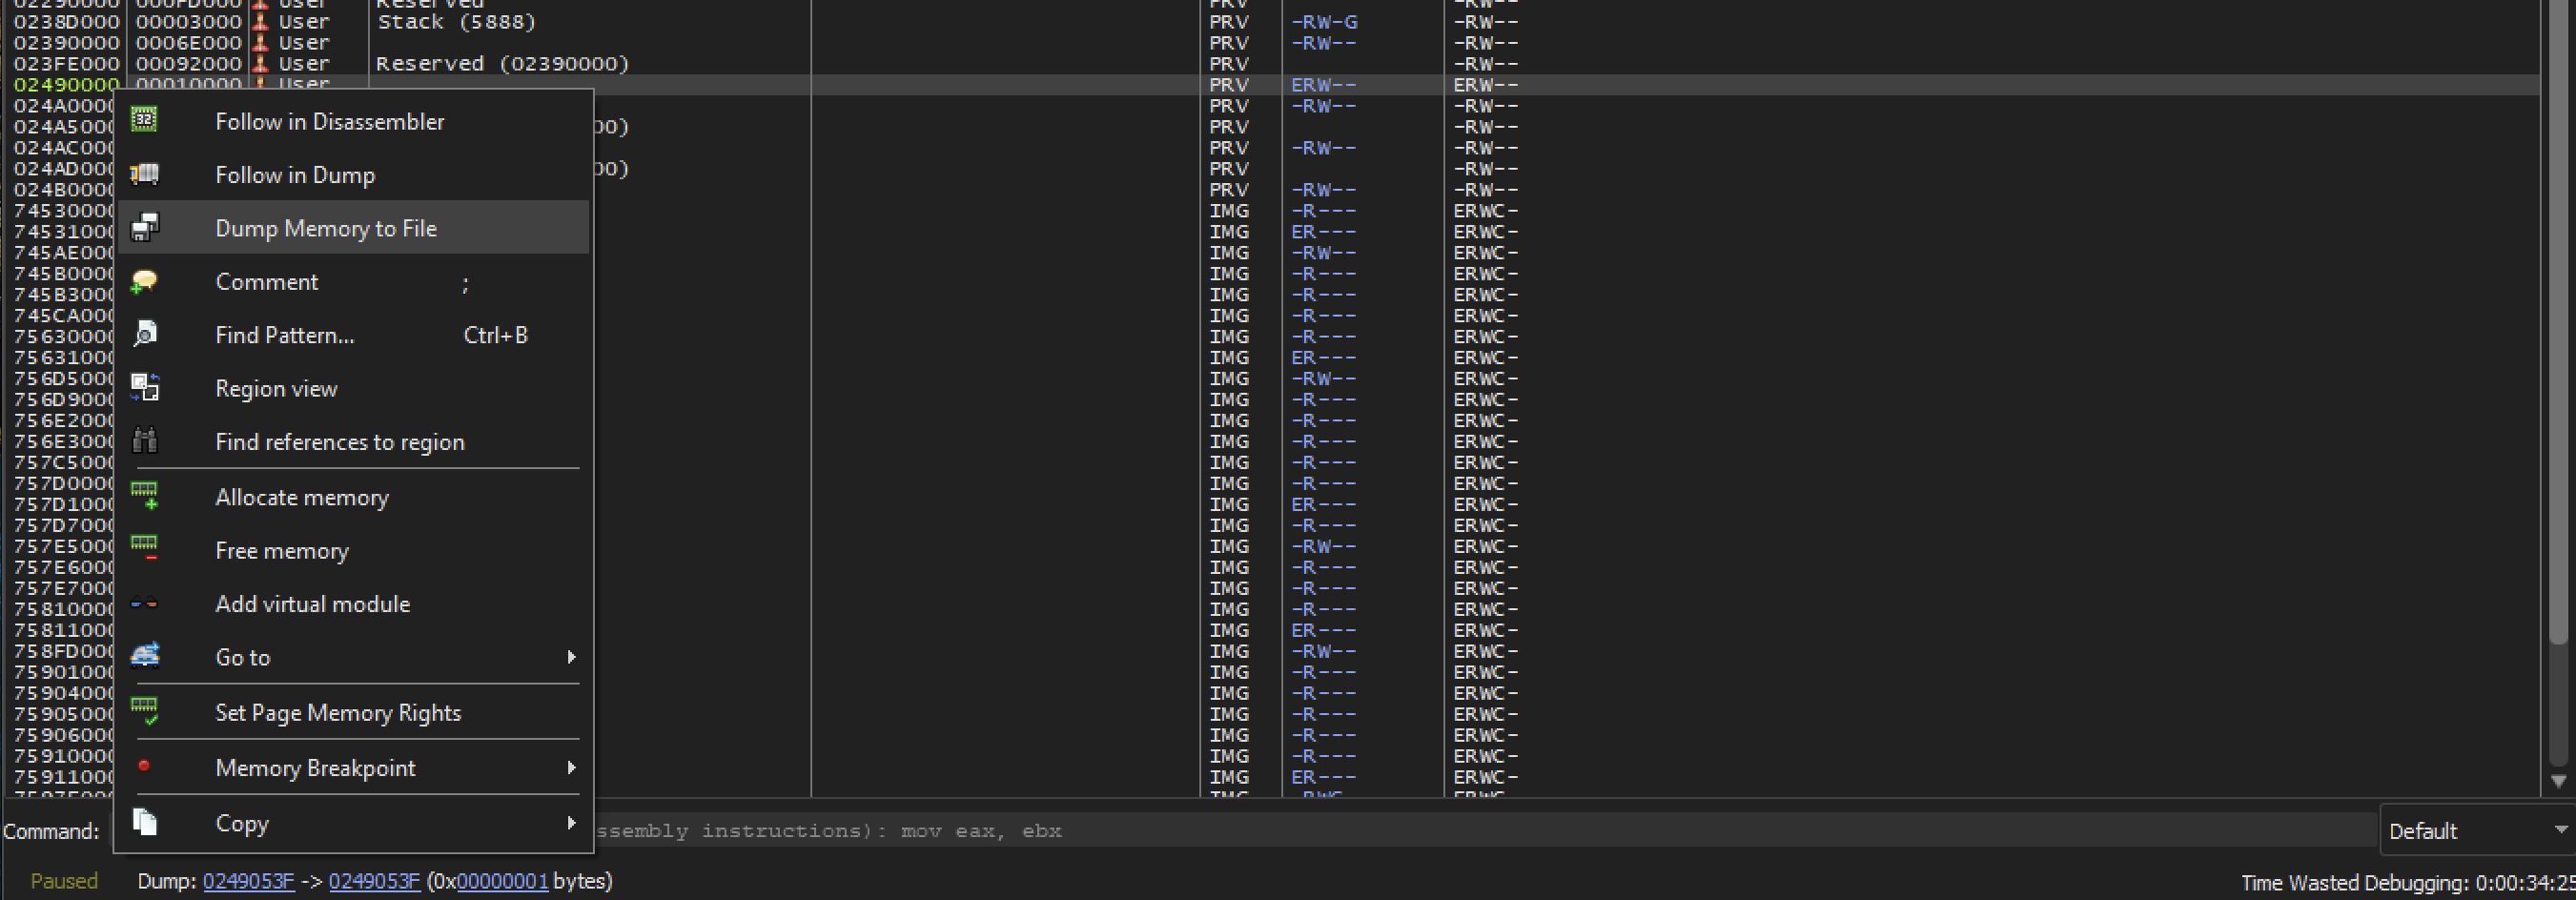Click the Set Page Memory Rights icon

click(x=144, y=711)
